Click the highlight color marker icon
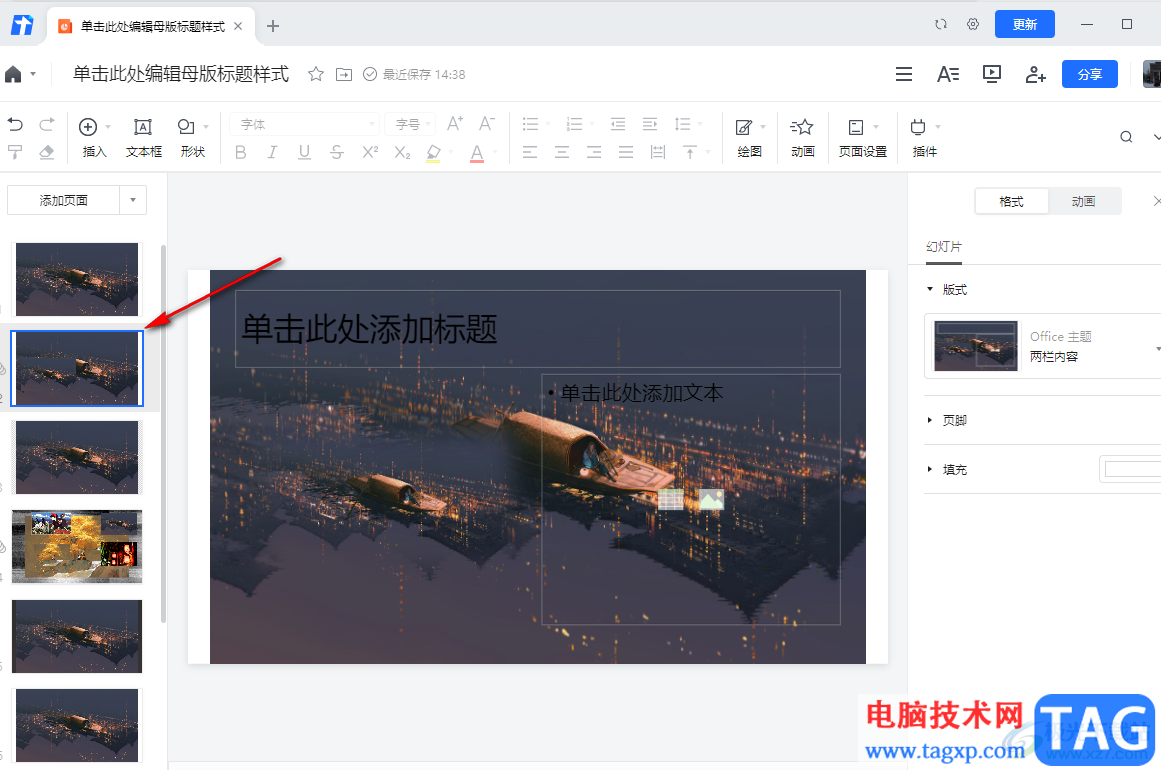This screenshot has height=770, width=1161. (434, 153)
